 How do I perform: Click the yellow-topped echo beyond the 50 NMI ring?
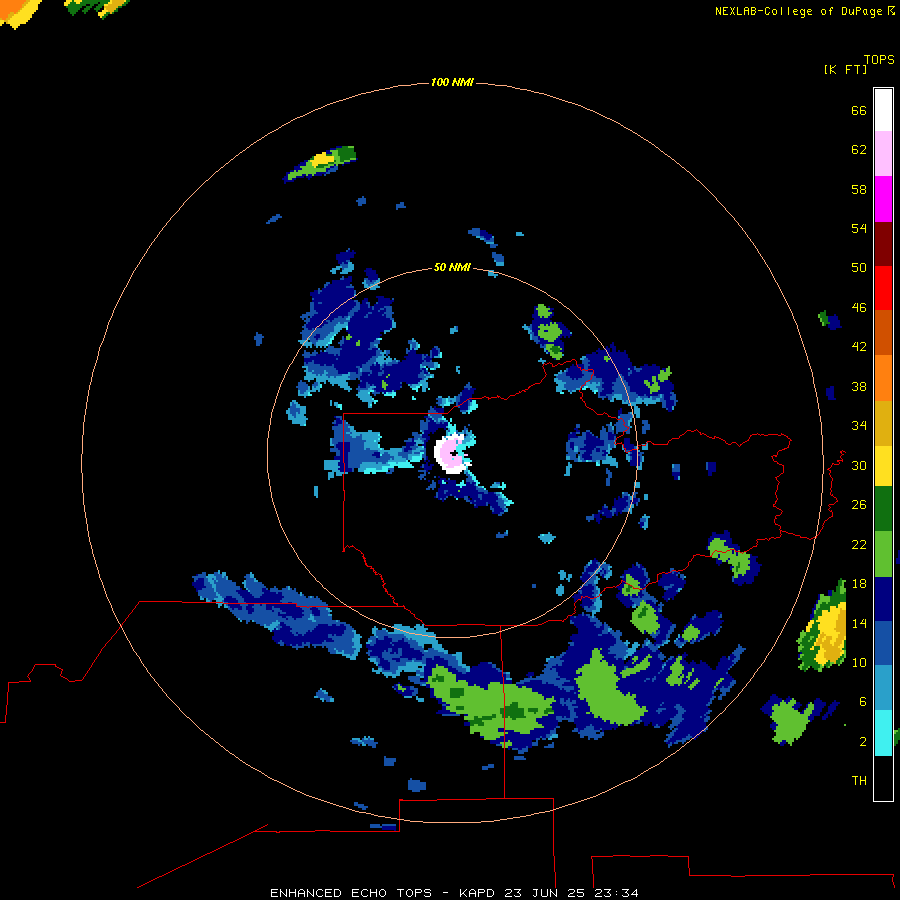320,164
